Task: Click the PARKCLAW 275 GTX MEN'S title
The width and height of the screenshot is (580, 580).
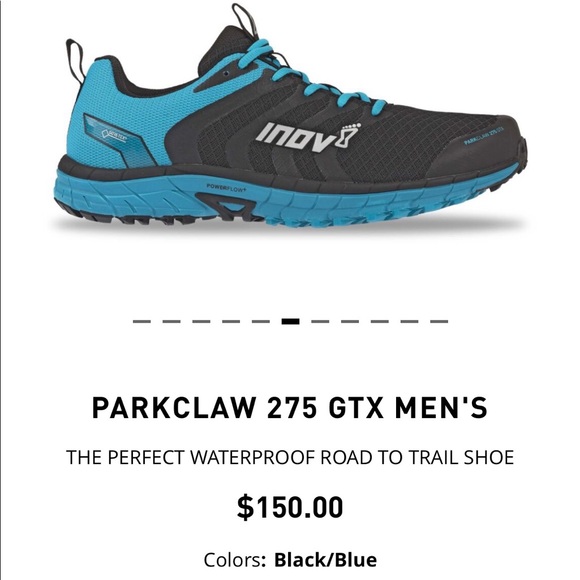Action: pyautogui.click(x=290, y=408)
